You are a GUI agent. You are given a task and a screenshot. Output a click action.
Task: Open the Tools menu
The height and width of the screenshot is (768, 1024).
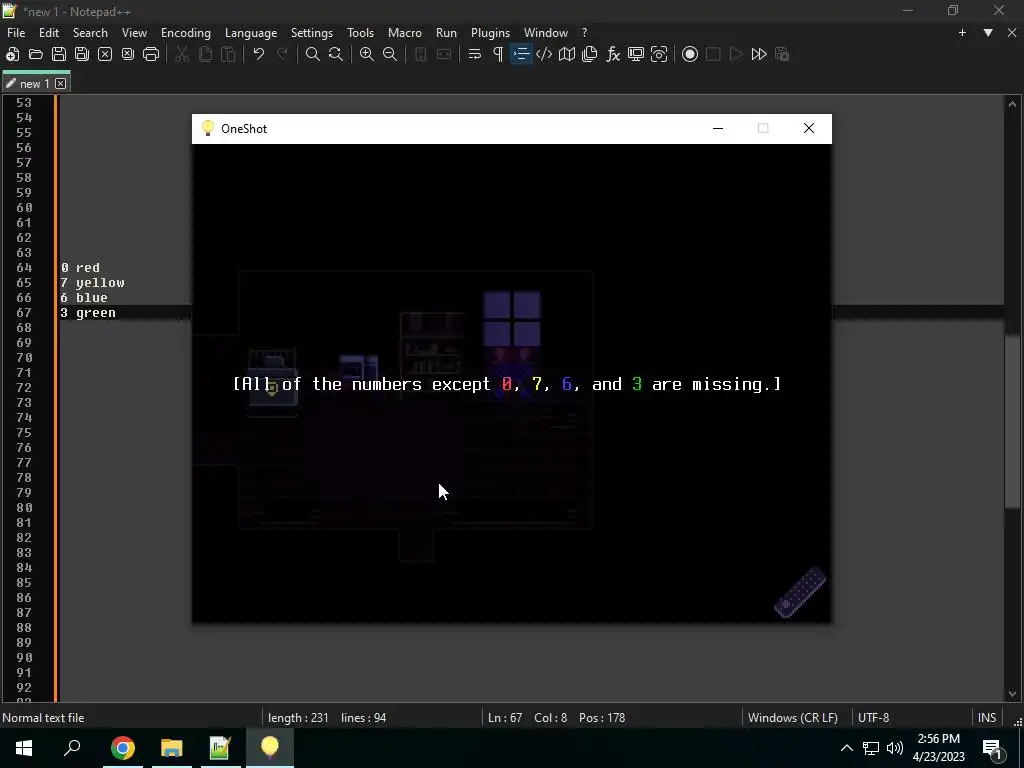pos(360,33)
